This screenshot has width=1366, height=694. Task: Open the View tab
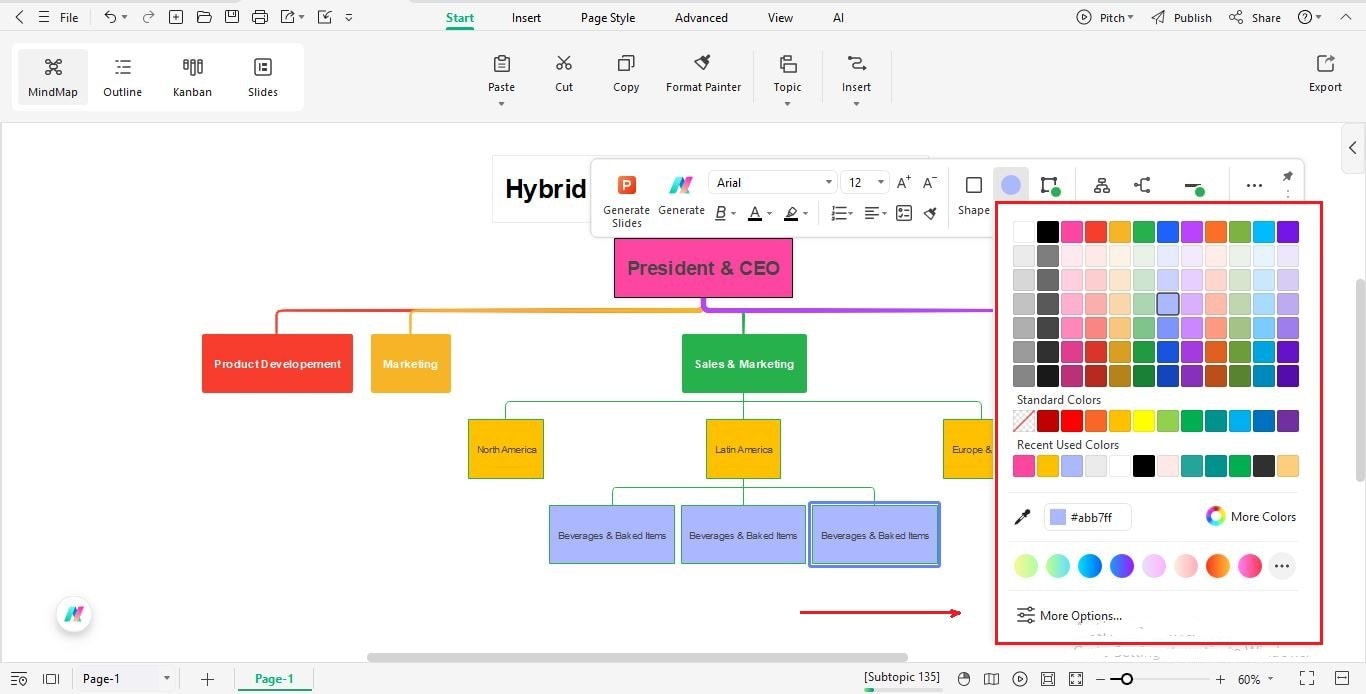point(780,18)
